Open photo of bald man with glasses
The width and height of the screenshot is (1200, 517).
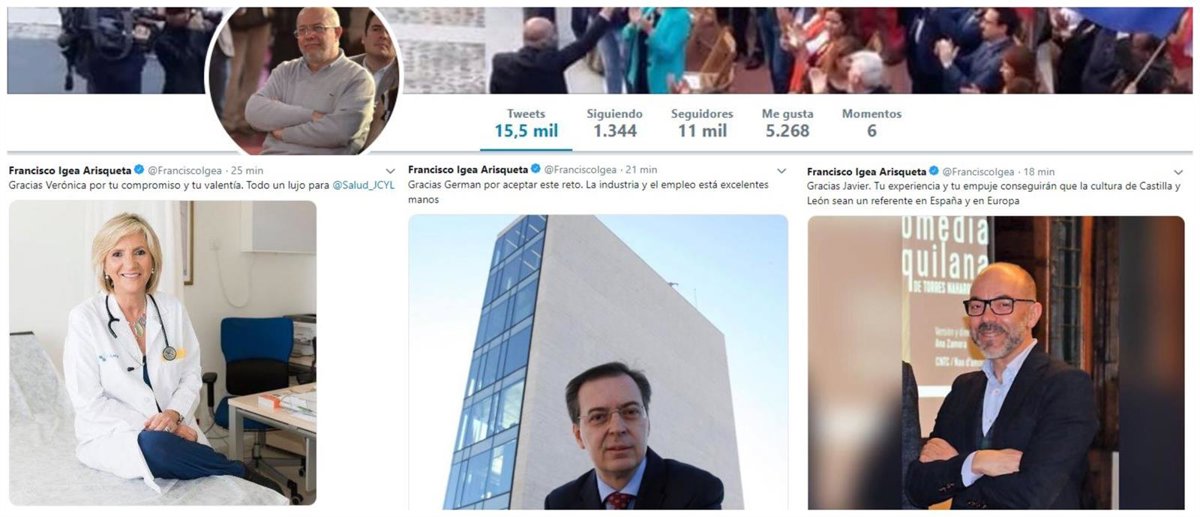(996, 362)
